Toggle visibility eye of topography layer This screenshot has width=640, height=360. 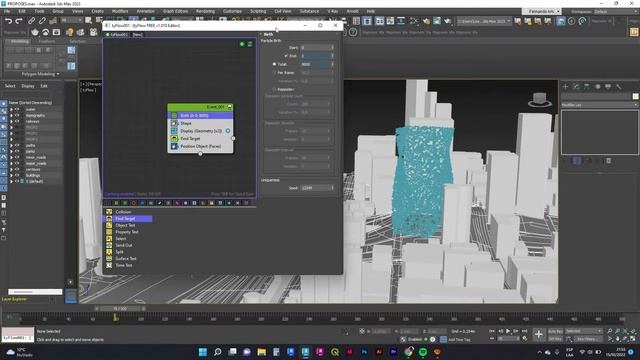[17, 116]
